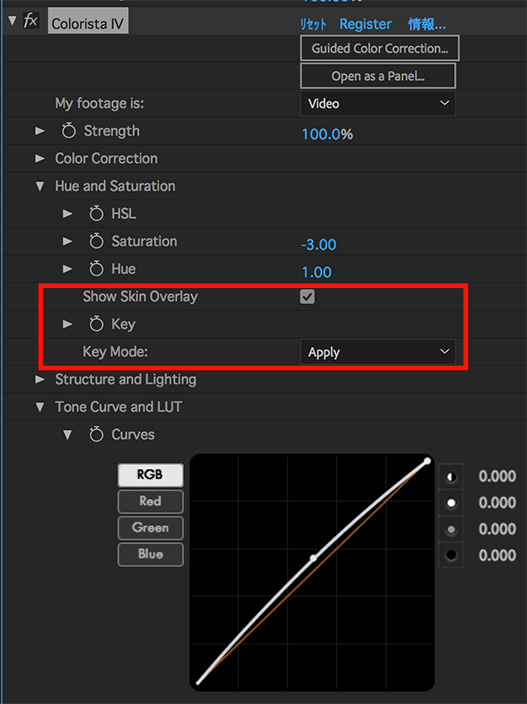Click the curve midpoint control point

[313, 558]
